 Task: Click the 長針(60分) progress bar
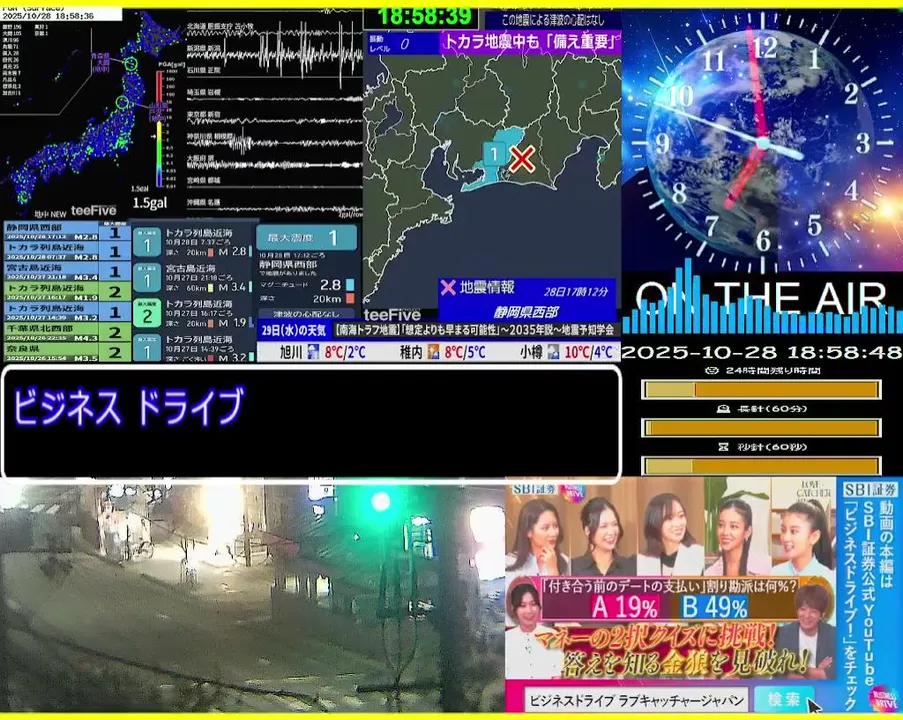click(x=761, y=428)
